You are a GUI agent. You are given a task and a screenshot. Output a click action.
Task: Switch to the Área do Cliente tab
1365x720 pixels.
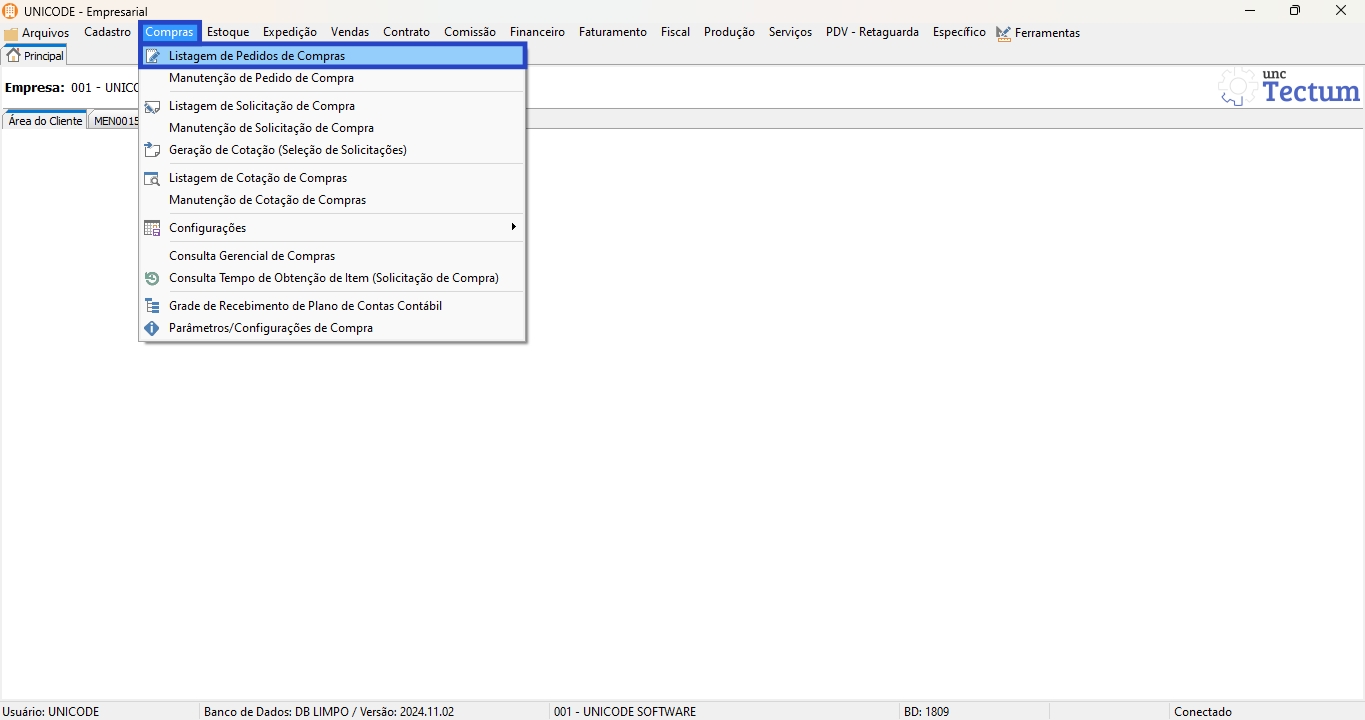[x=45, y=121]
